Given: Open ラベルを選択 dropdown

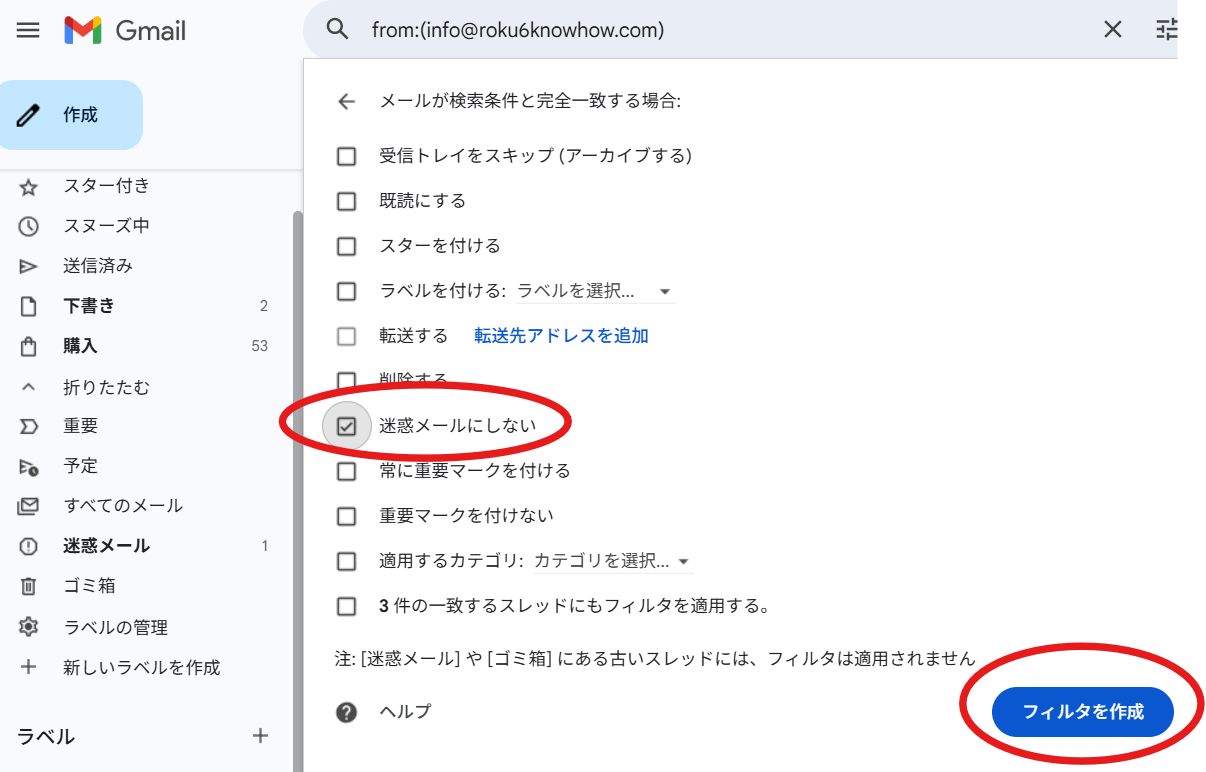Looking at the screenshot, I should pos(594,291).
